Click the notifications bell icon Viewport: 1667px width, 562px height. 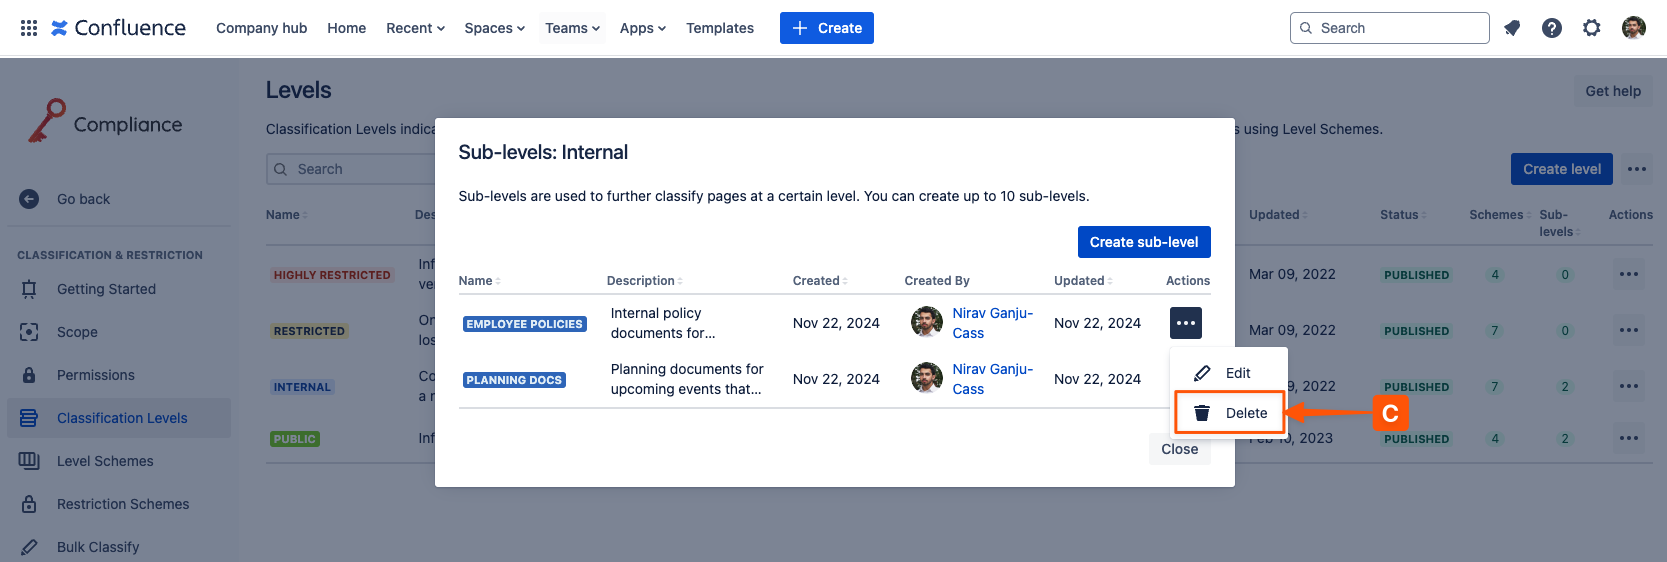coord(1512,28)
